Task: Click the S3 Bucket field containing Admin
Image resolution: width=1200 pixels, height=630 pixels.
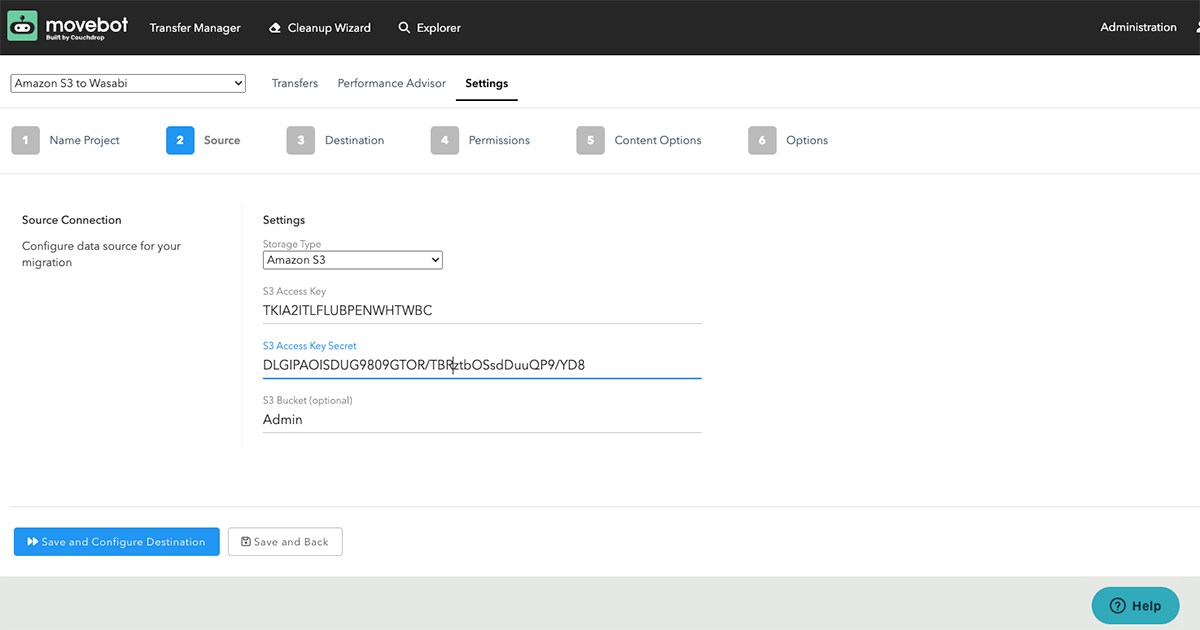Action: click(x=482, y=420)
